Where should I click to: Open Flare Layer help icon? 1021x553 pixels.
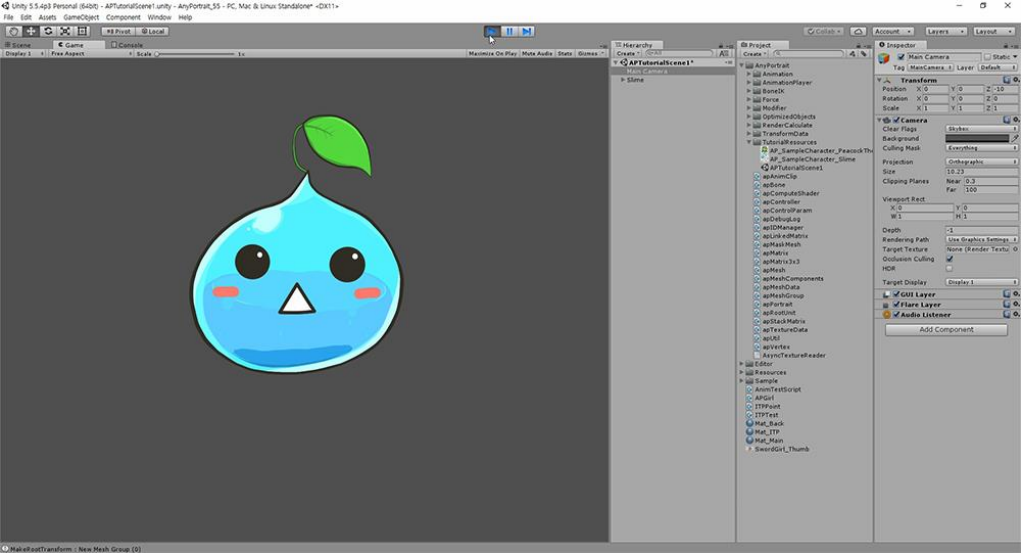(1007, 304)
